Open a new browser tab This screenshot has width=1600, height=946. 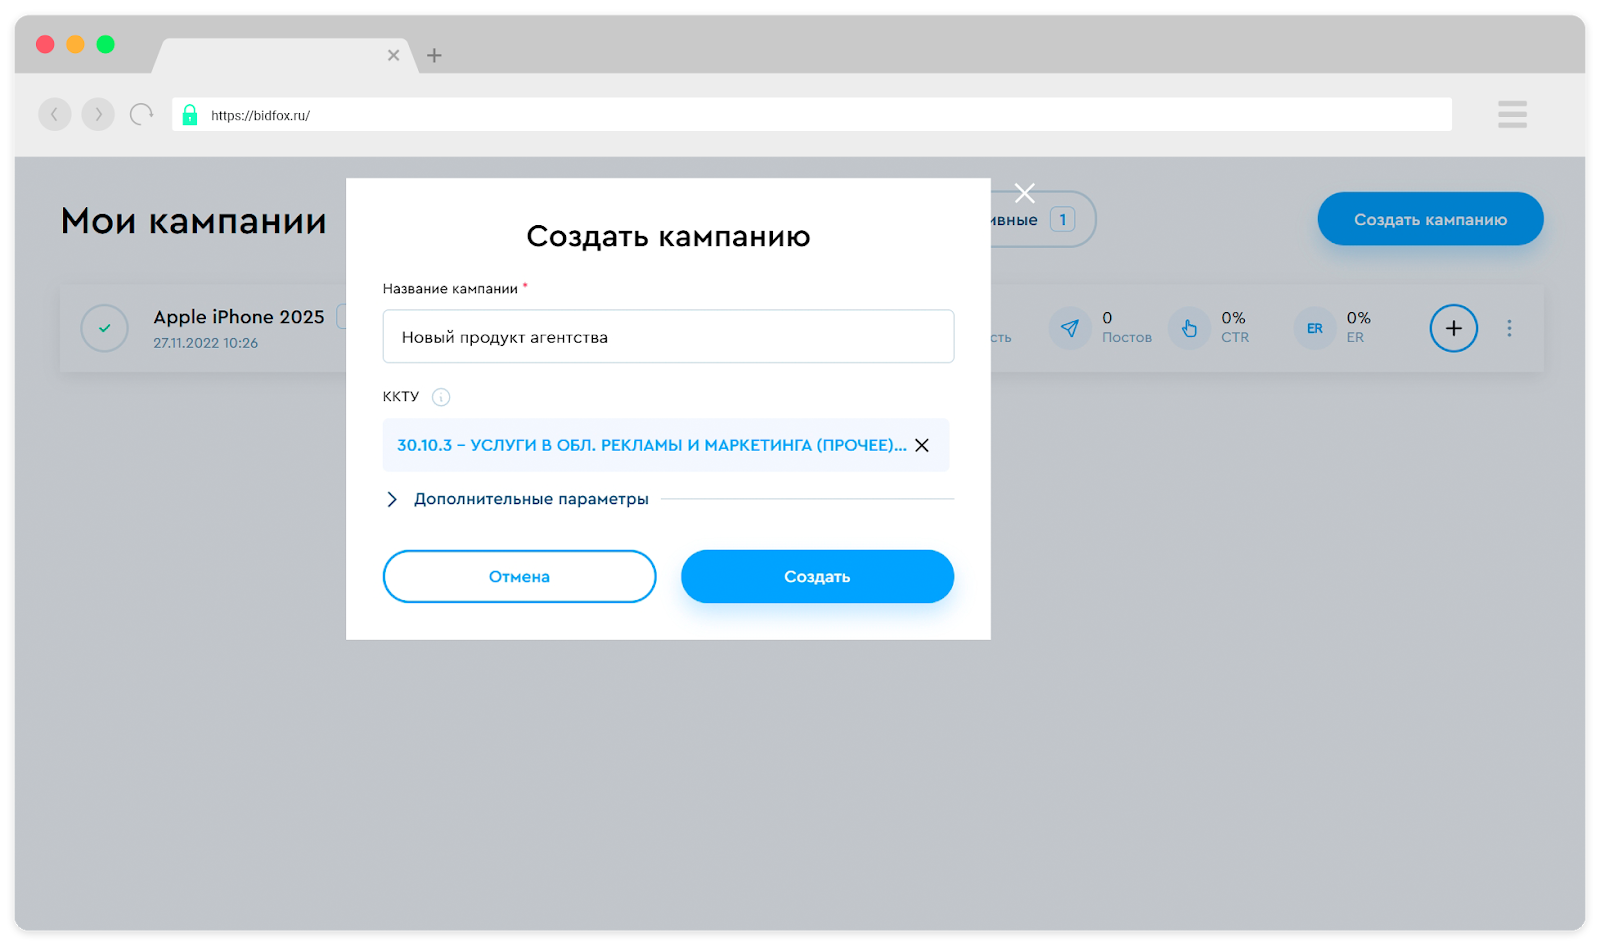pos(434,56)
